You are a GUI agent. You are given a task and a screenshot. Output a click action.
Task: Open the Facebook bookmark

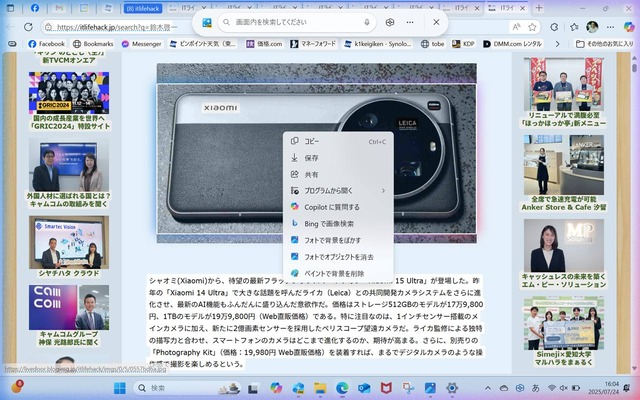click(46, 44)
